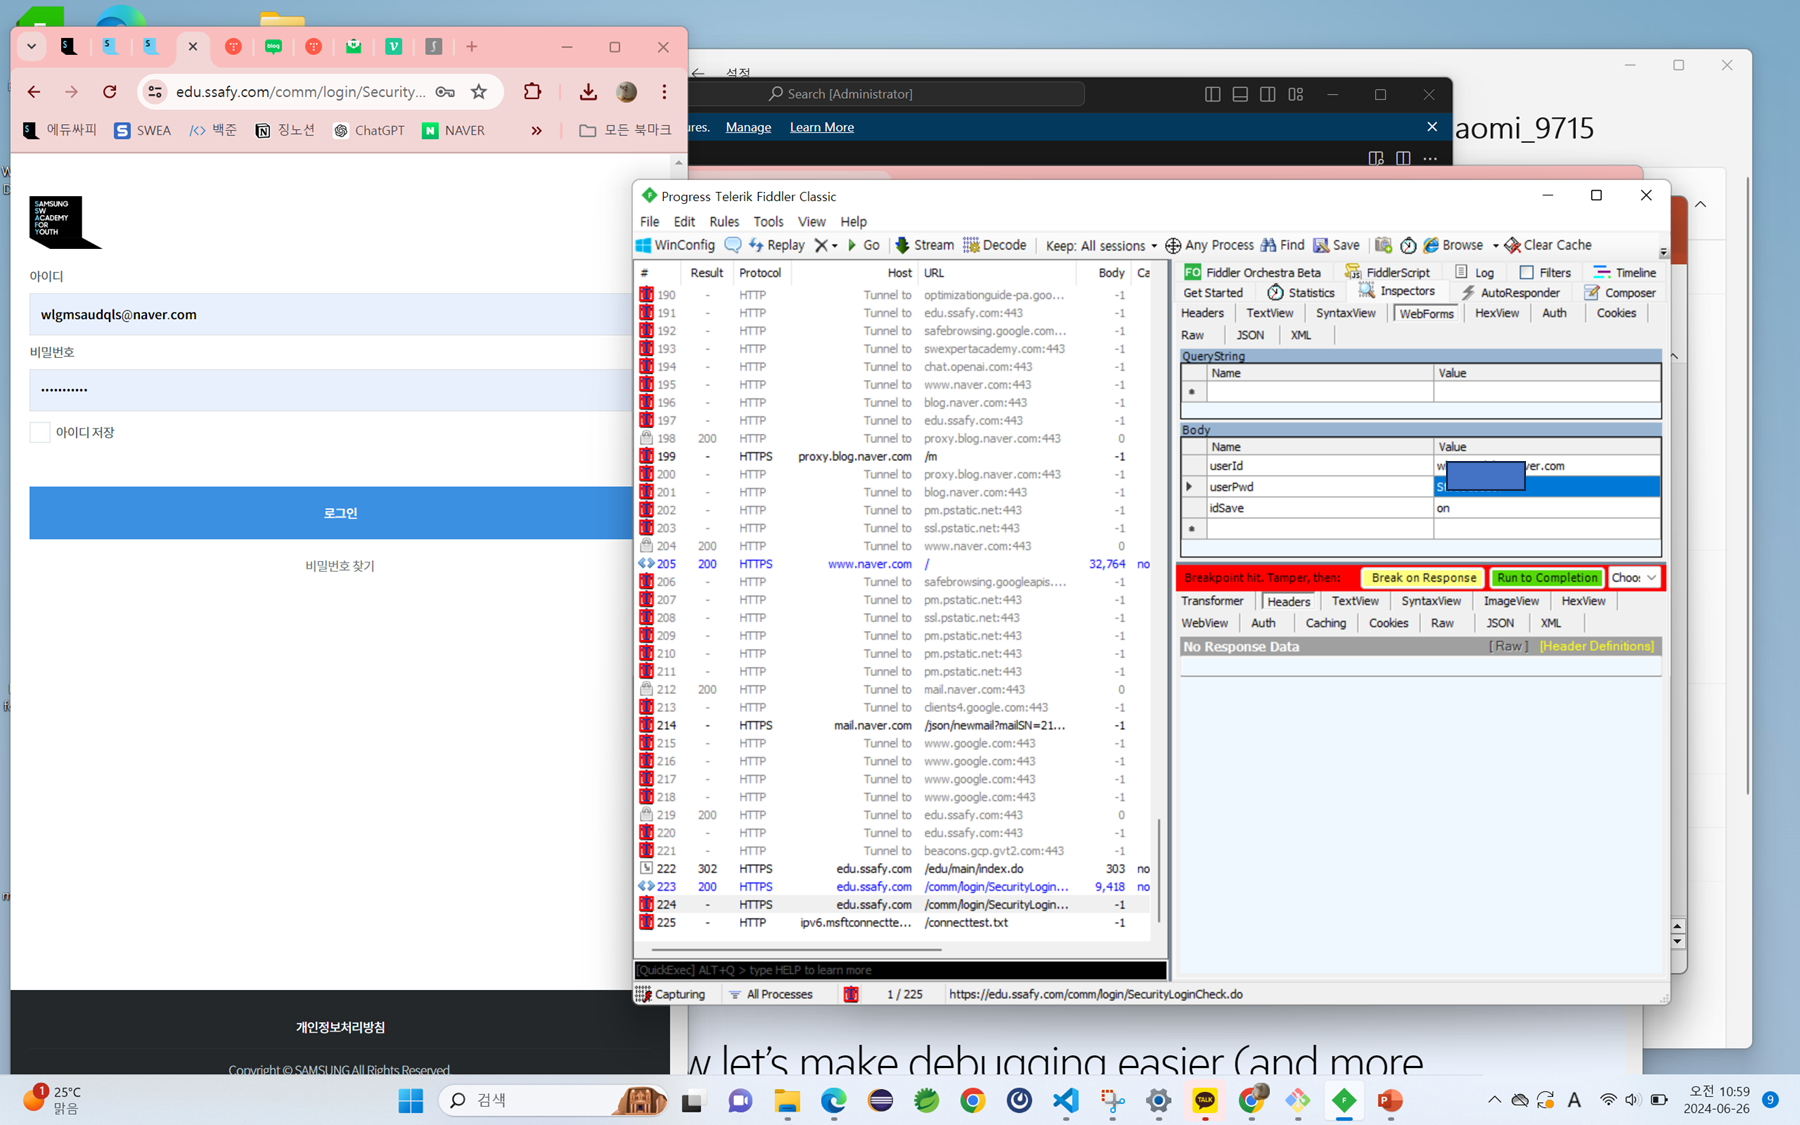The image size is (1800, 1125).
Task: Open the Chrome extensions puzzle icon
Action: click(x=533, y=92)
